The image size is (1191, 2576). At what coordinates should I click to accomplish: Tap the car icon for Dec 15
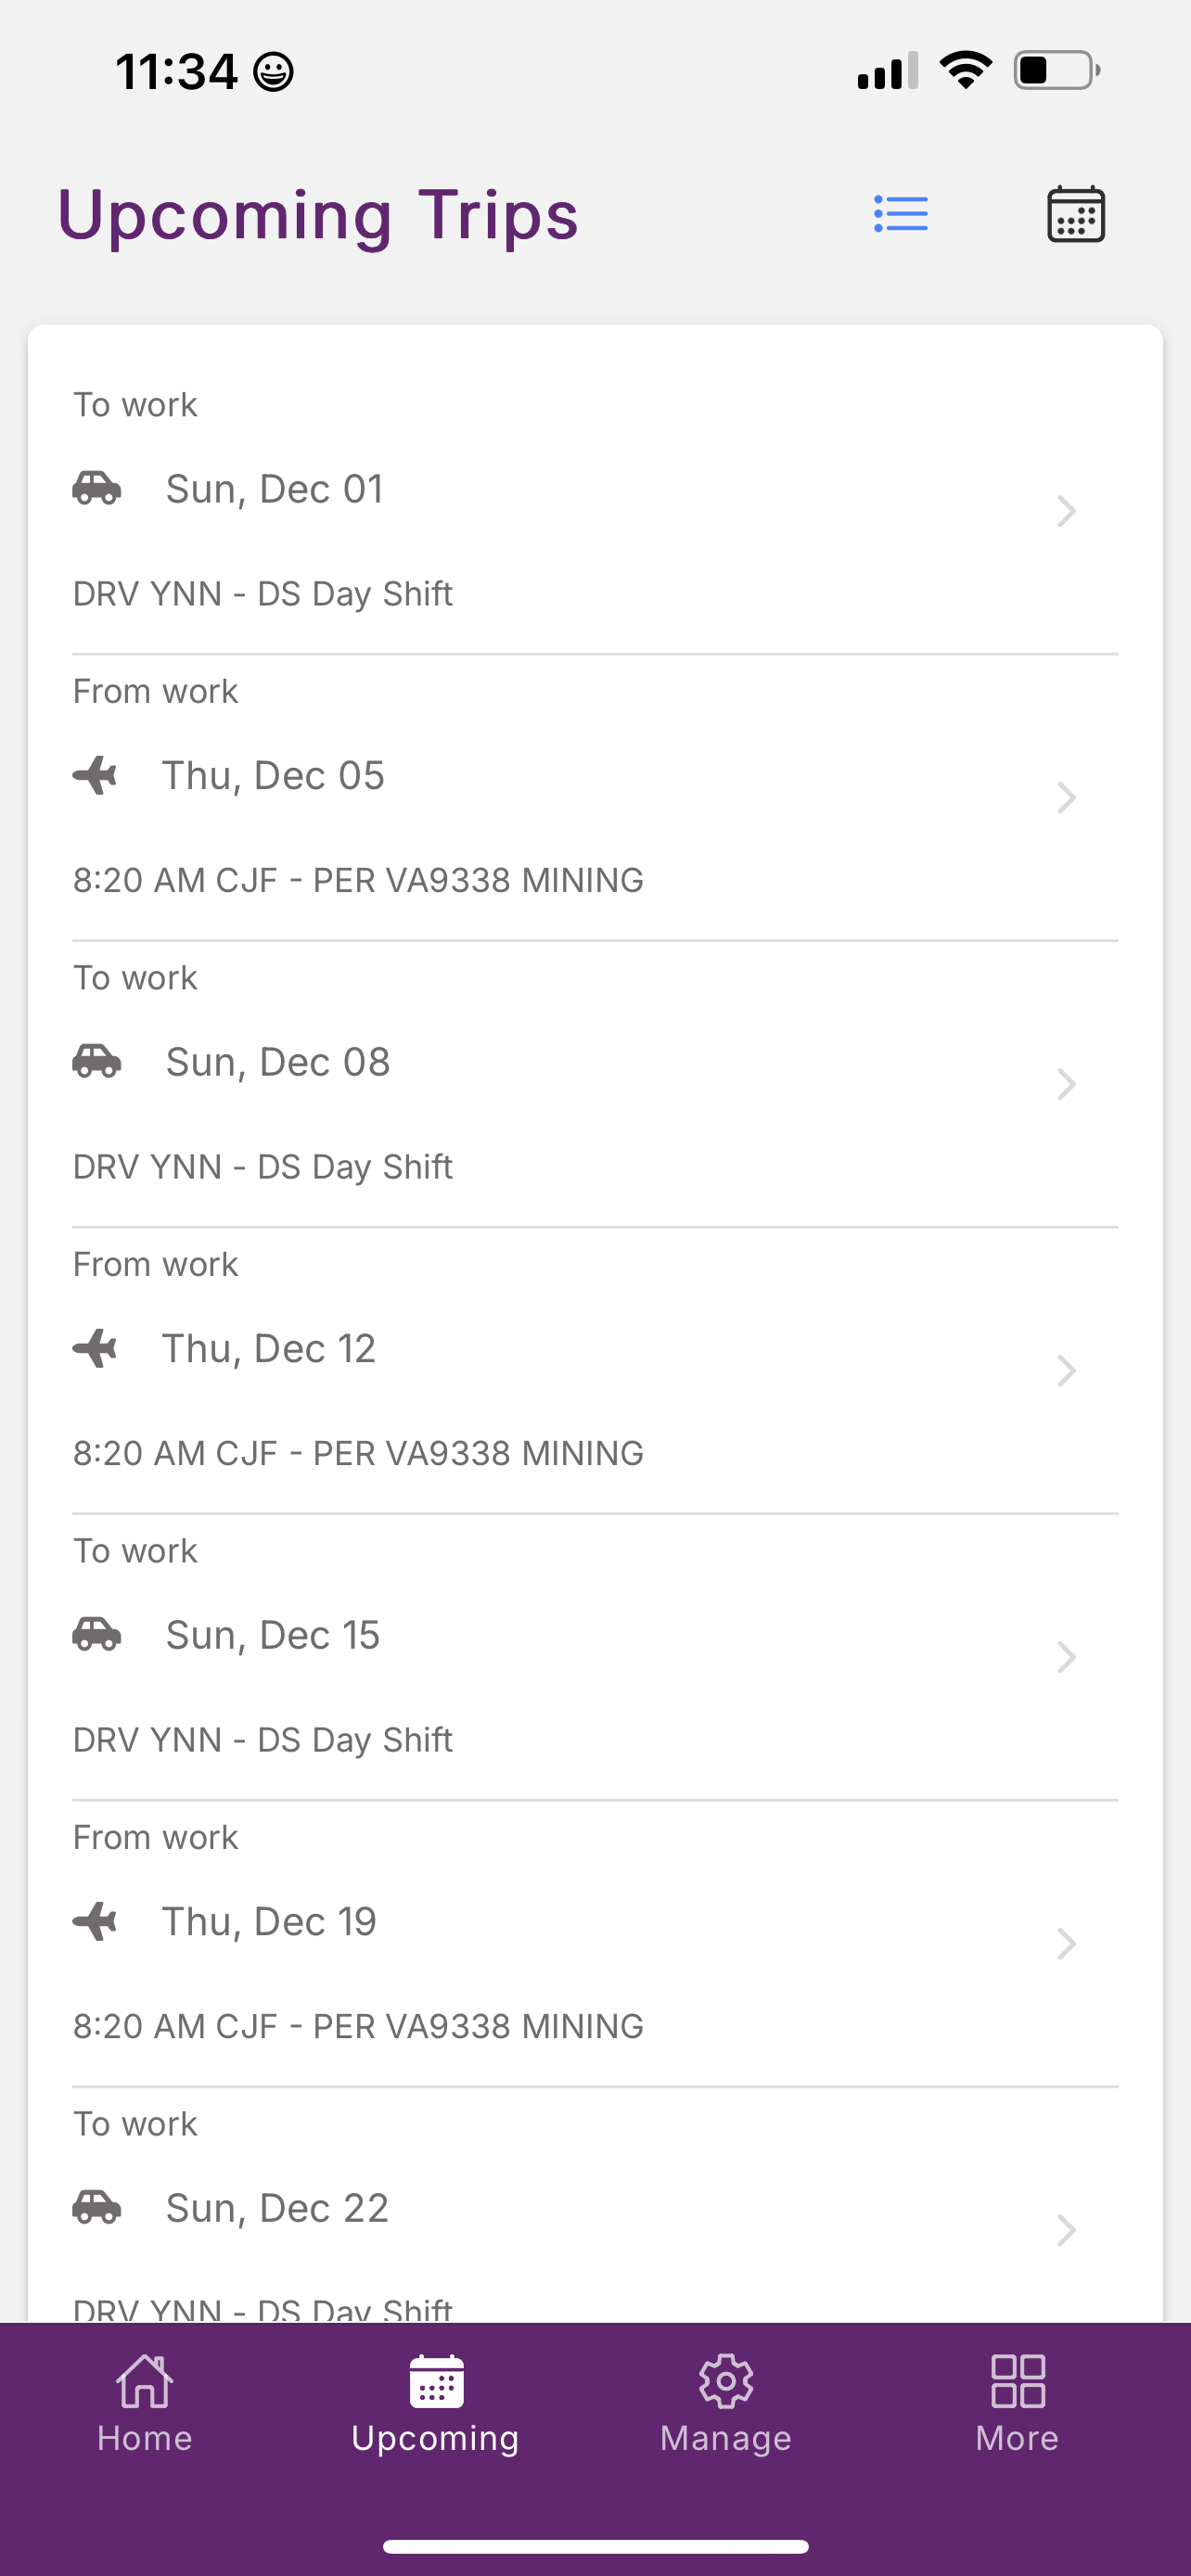[x=97, y=1634]
